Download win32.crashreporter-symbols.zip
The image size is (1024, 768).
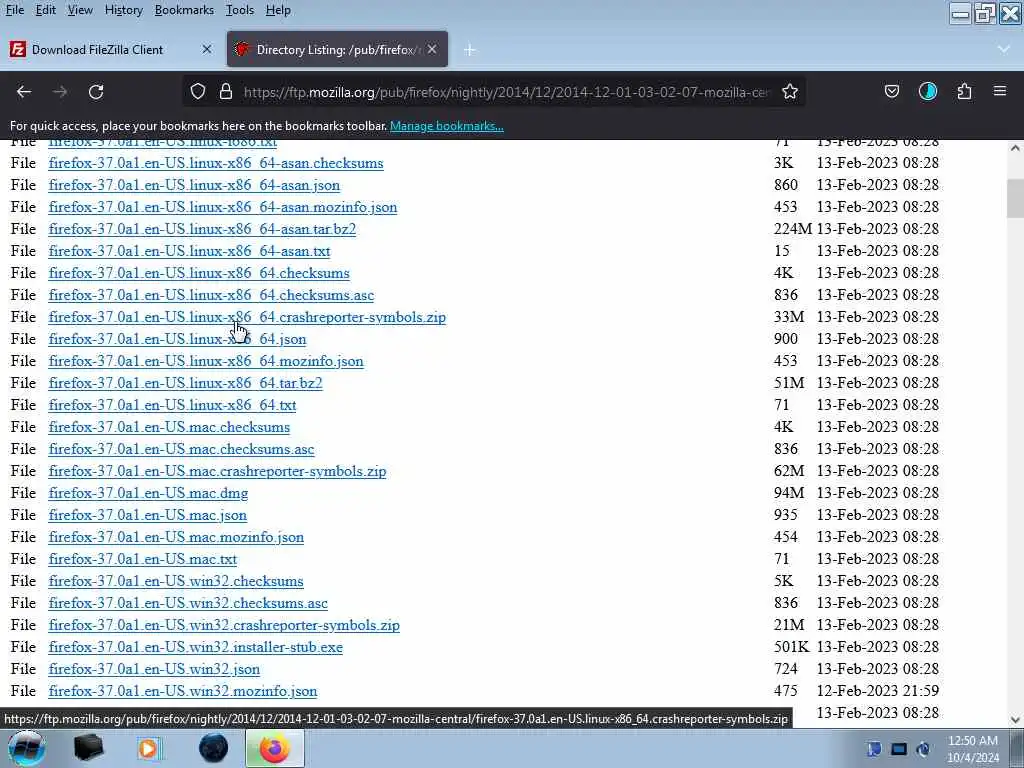[224, 626]
